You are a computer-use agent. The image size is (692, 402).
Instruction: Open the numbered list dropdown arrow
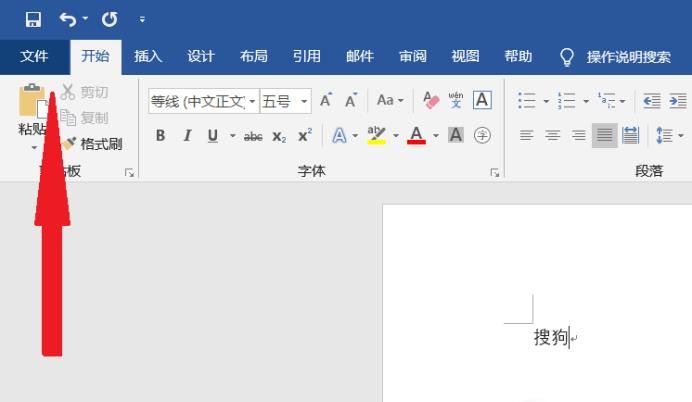586,101
